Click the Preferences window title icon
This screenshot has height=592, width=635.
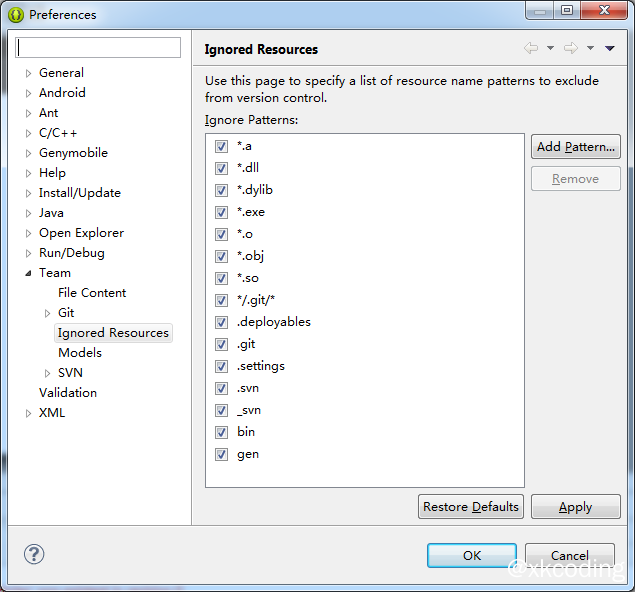[16, 14]
